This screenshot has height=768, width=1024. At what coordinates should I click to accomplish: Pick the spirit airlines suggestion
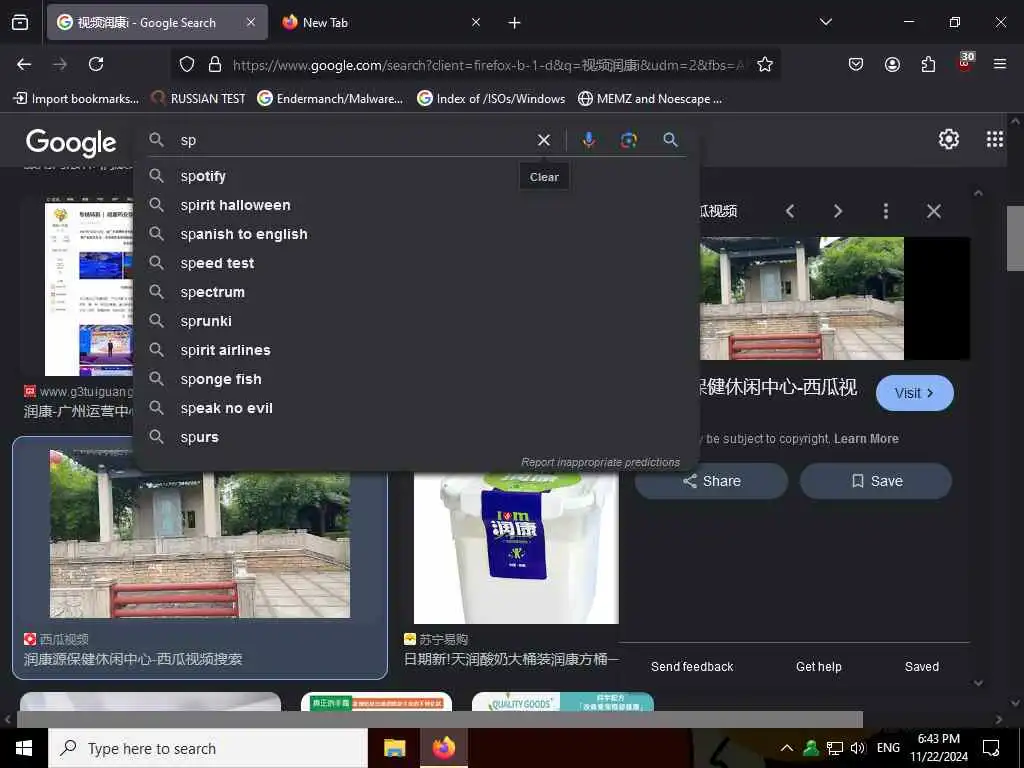[x=417, y=350]
